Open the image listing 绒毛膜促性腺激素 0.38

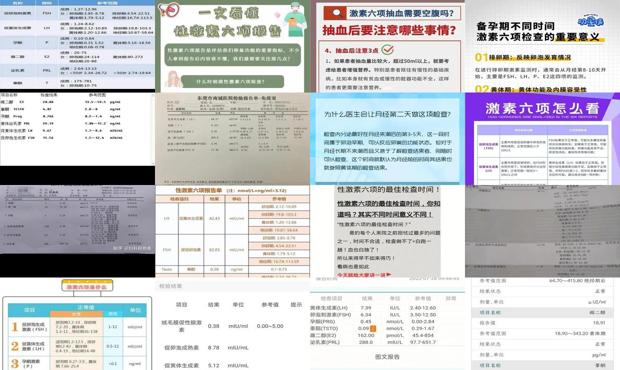[232, 324]
